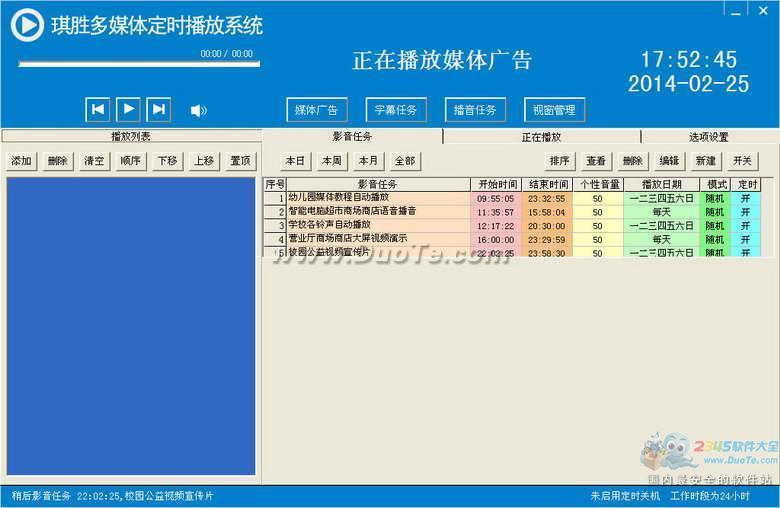Skip to the next track
The image size is (780, 508).
(x=159, y=110)
